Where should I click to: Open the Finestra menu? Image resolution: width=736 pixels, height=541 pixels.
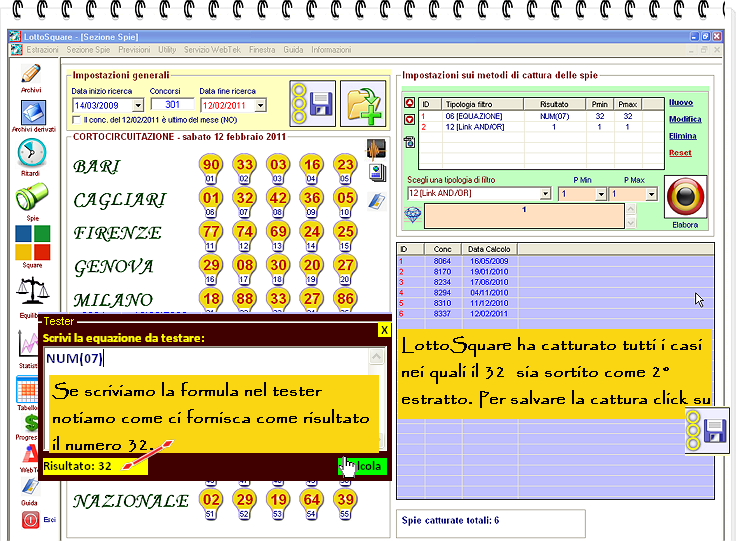pyautogui.click(x=262, y=50)
